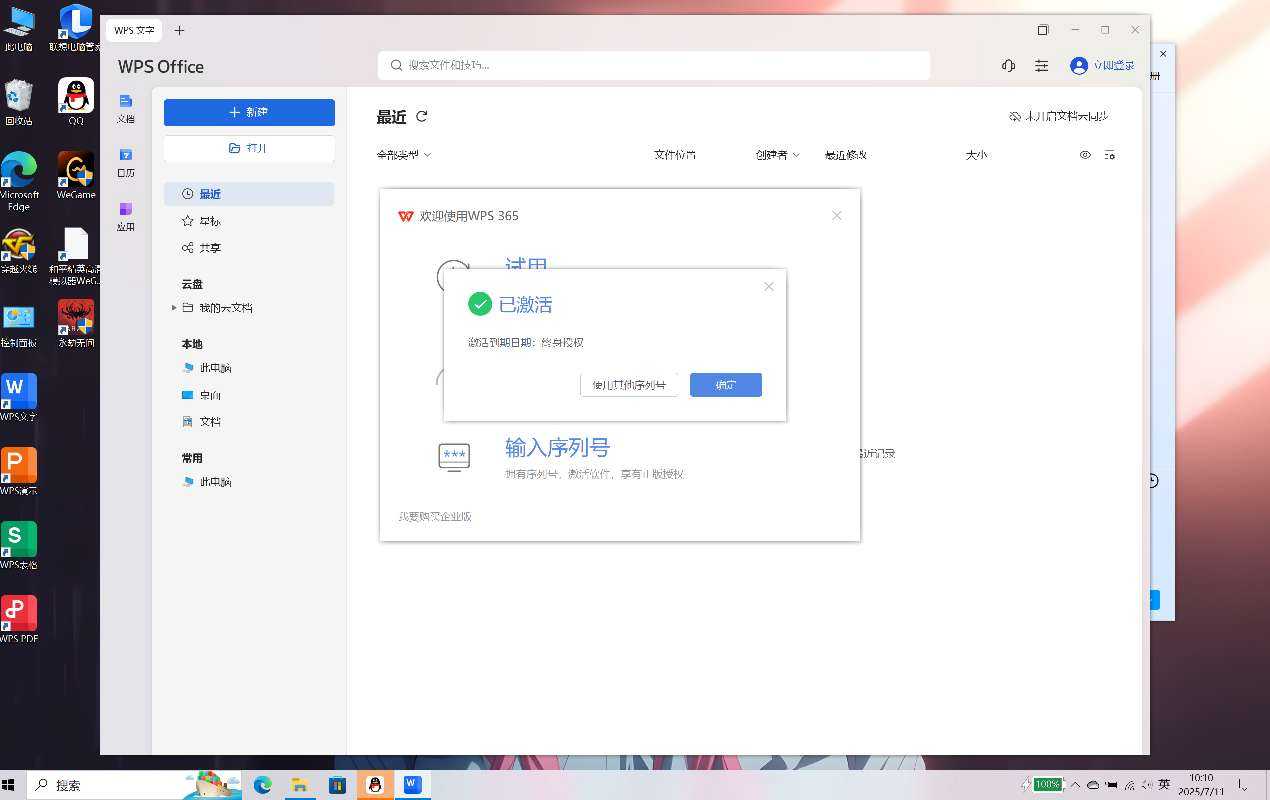Click the search files input box
The image size is (1270, 800).
[x=654, y=65]
